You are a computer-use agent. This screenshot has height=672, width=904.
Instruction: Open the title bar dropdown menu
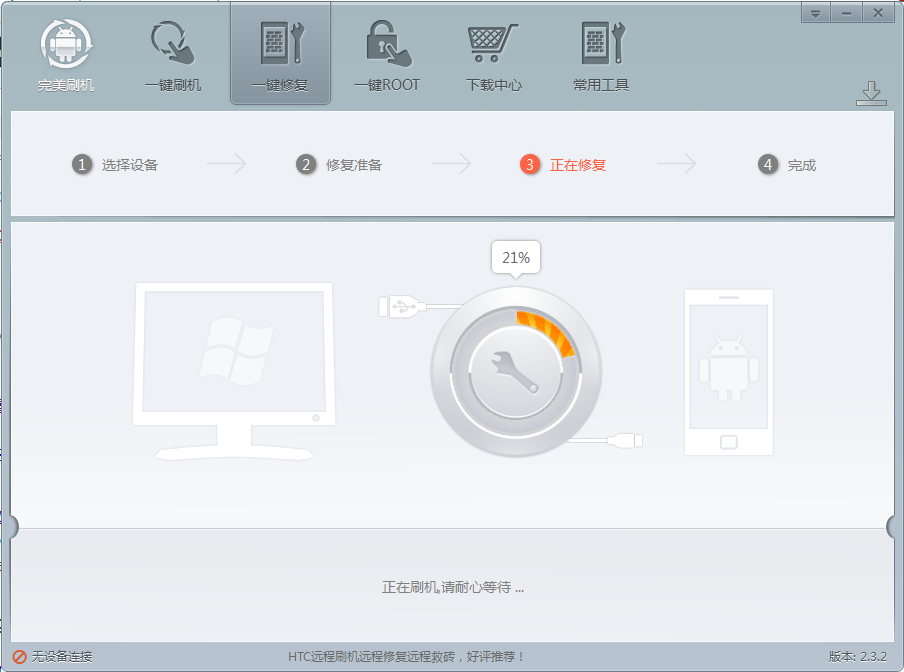(815, 13)
